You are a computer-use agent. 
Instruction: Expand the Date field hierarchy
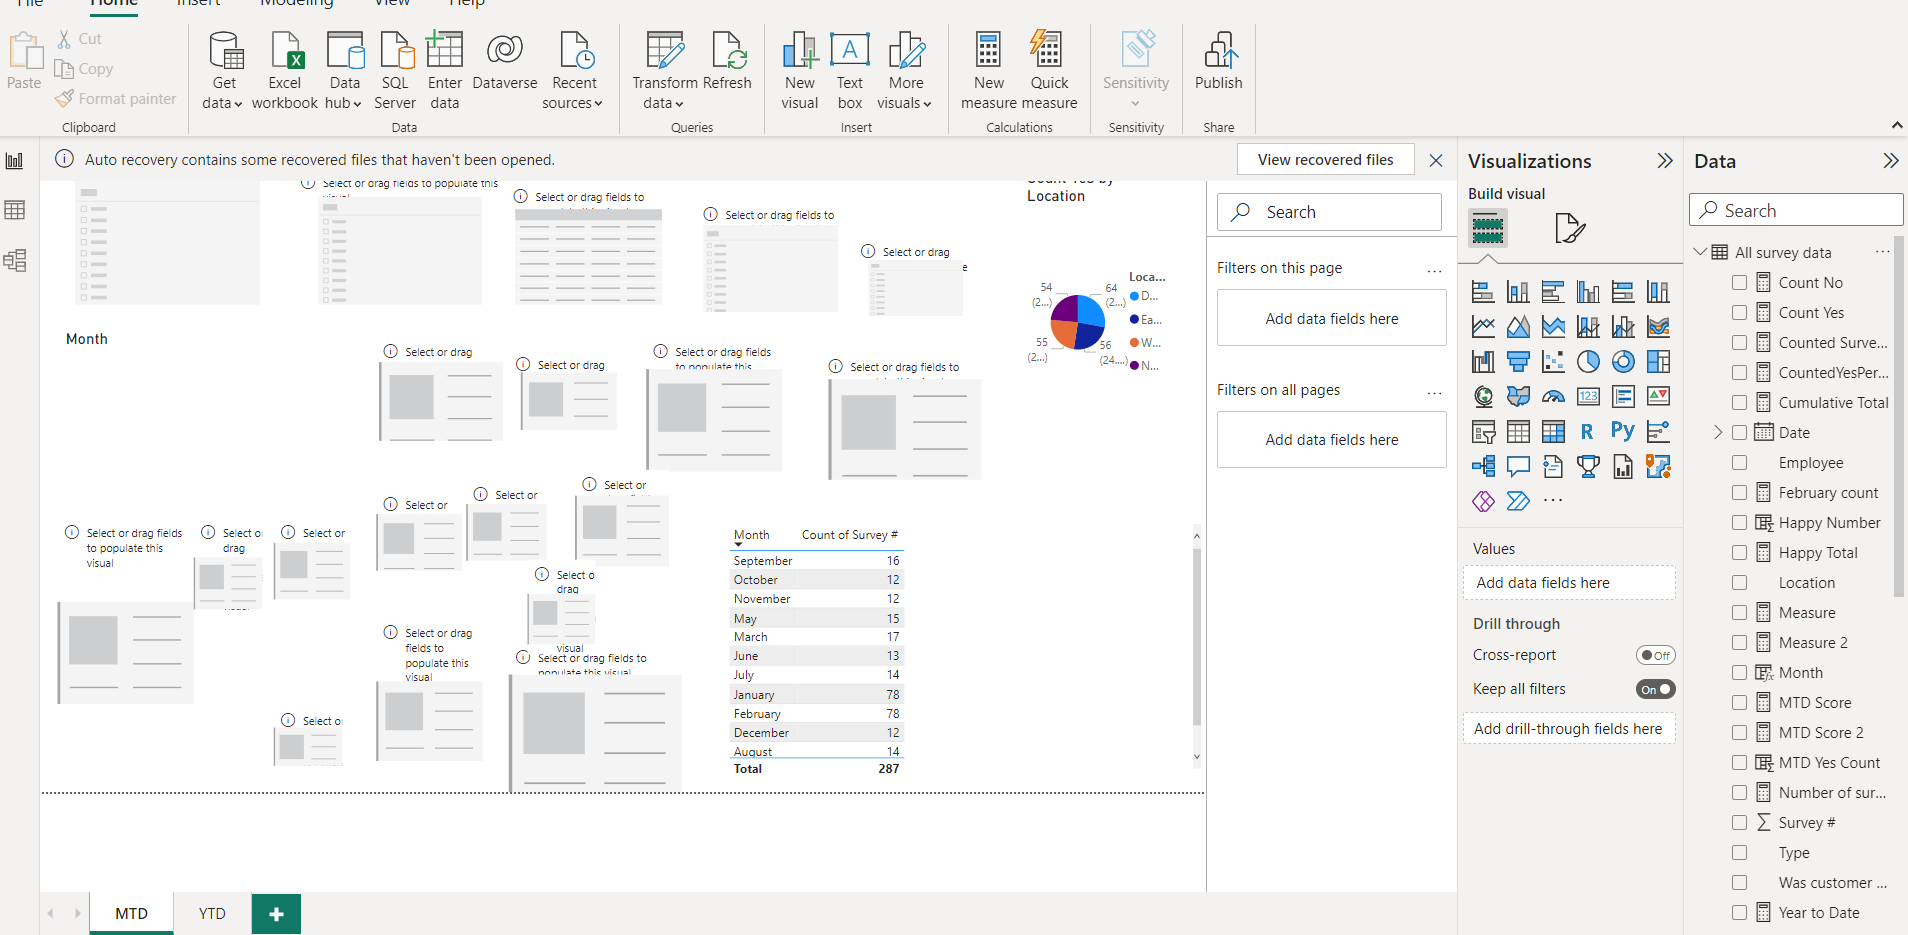tap(1718, 433)
